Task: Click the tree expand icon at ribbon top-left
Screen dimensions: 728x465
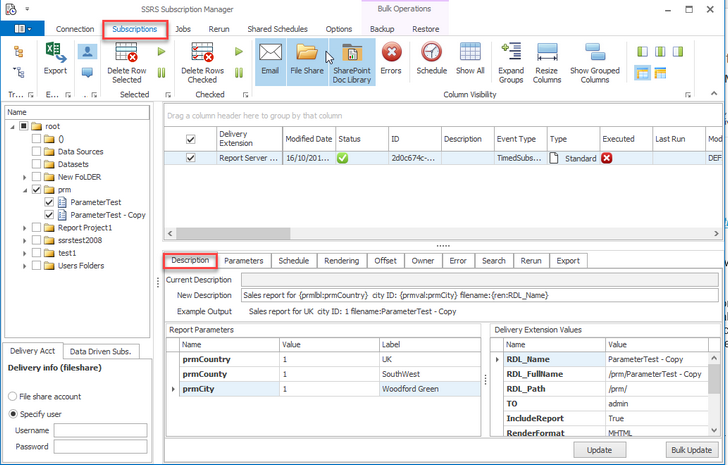Action: pos(19,52)
